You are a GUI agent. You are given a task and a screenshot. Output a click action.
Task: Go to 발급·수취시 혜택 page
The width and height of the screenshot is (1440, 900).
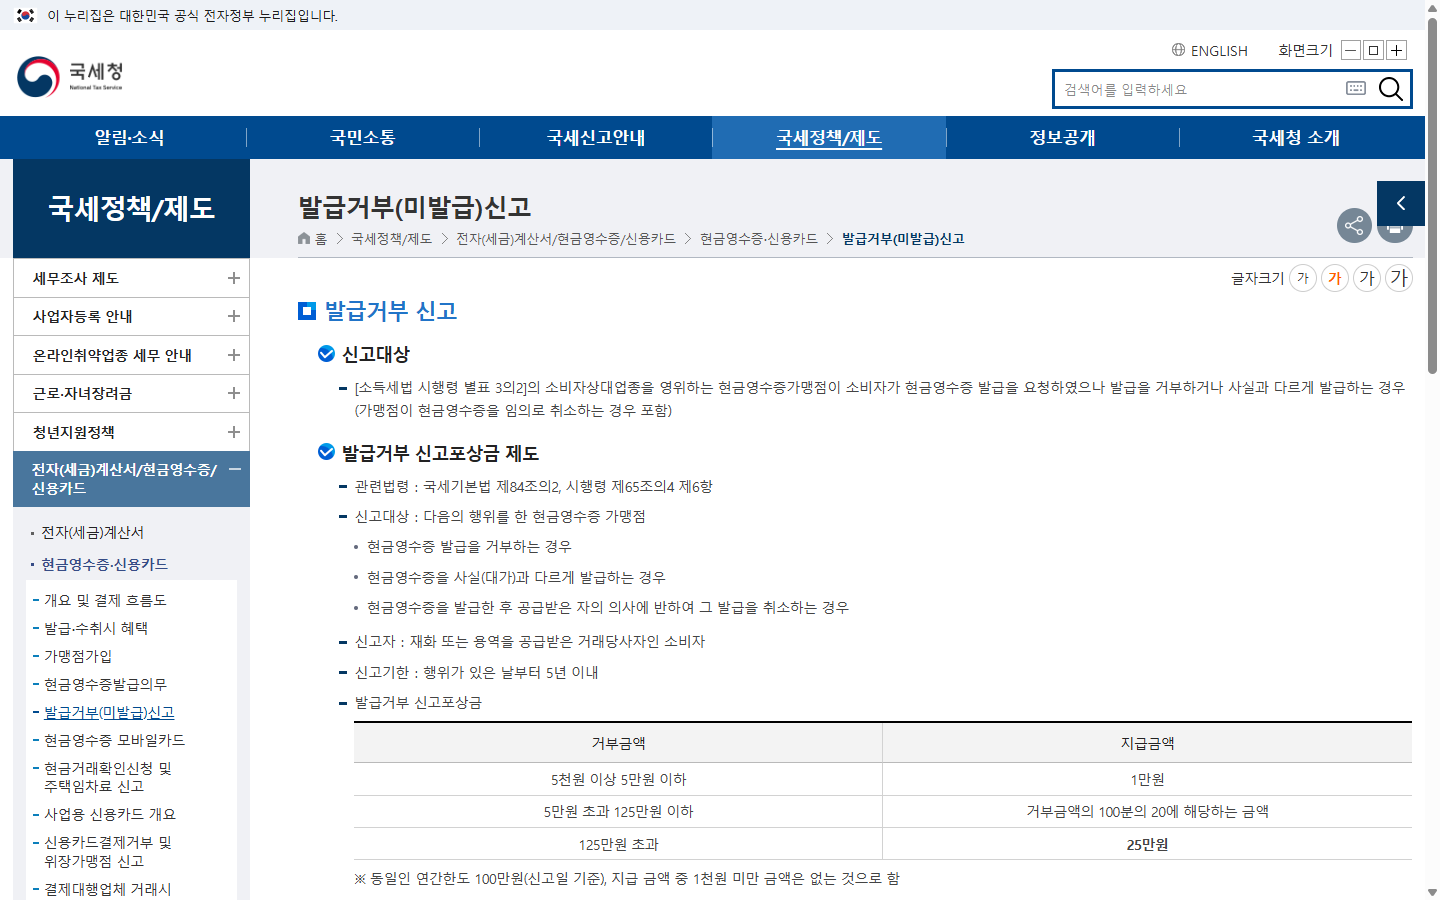click(x=96, y=628)
